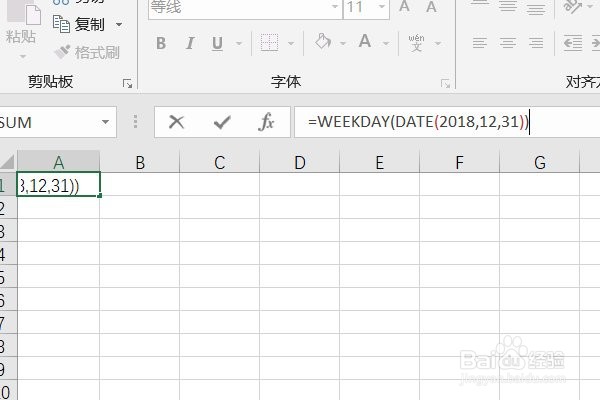Apply cell borders icon
The height and width of the screenshot is (400, 600).
point(269,42)
